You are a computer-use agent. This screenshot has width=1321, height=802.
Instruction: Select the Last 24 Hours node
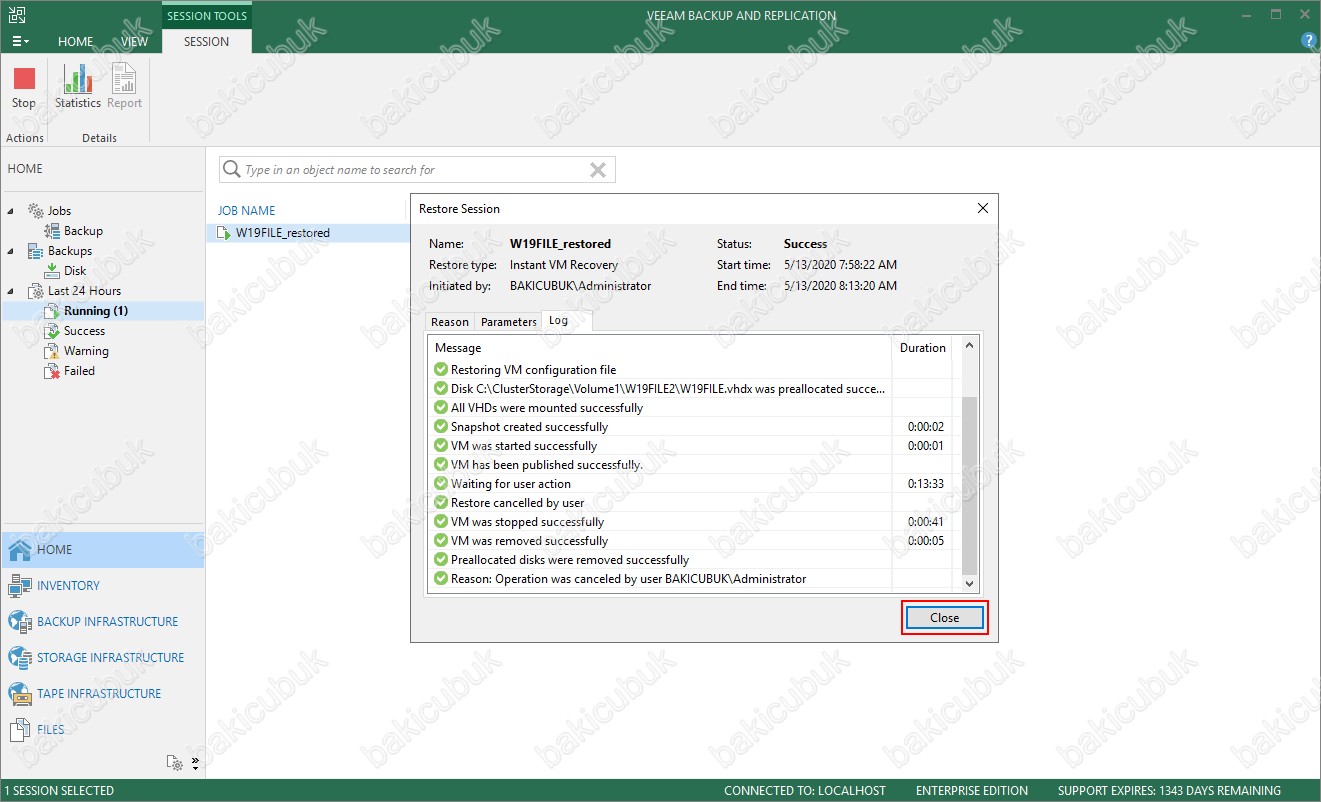84,291
